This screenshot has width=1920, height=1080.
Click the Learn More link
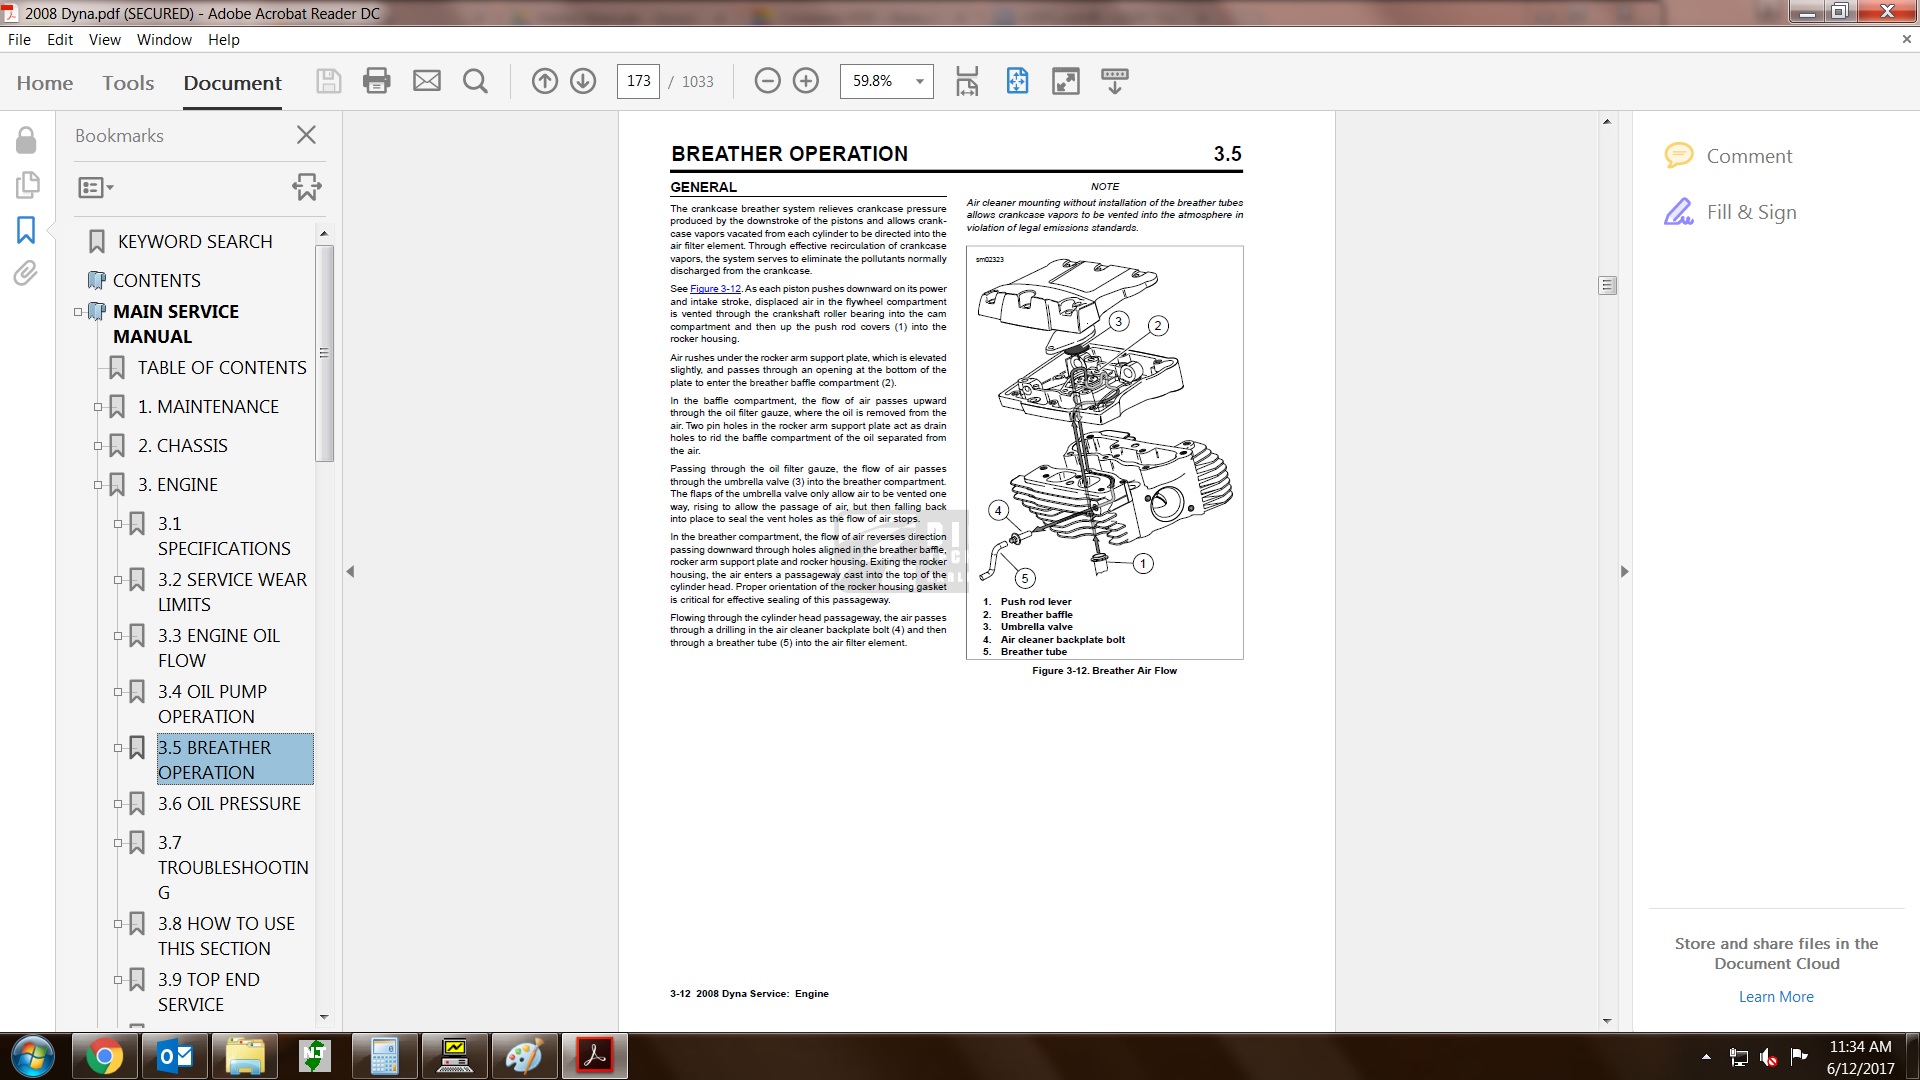(1775, 997)
